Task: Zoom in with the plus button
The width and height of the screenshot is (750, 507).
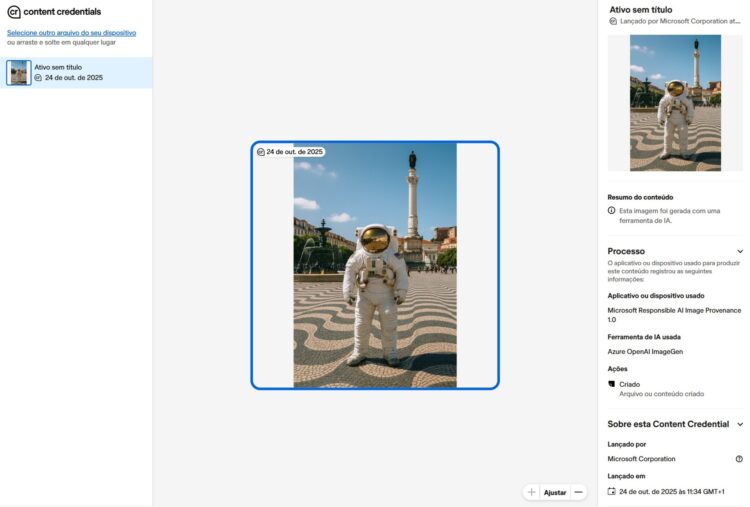Action: 531,492
